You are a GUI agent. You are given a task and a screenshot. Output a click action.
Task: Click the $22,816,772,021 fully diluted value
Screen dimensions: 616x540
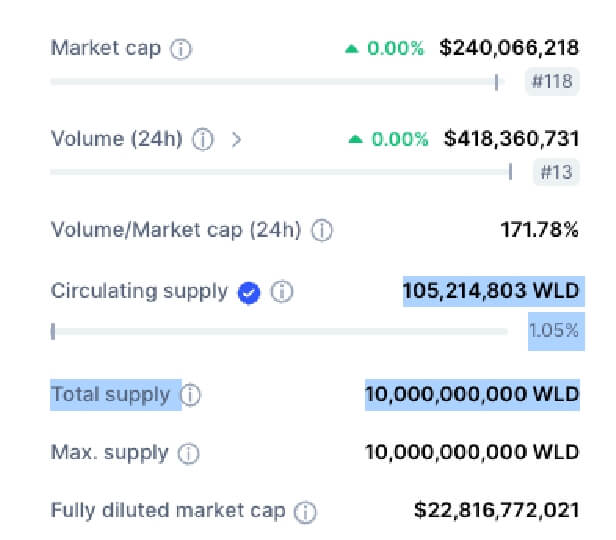point(497,510)
